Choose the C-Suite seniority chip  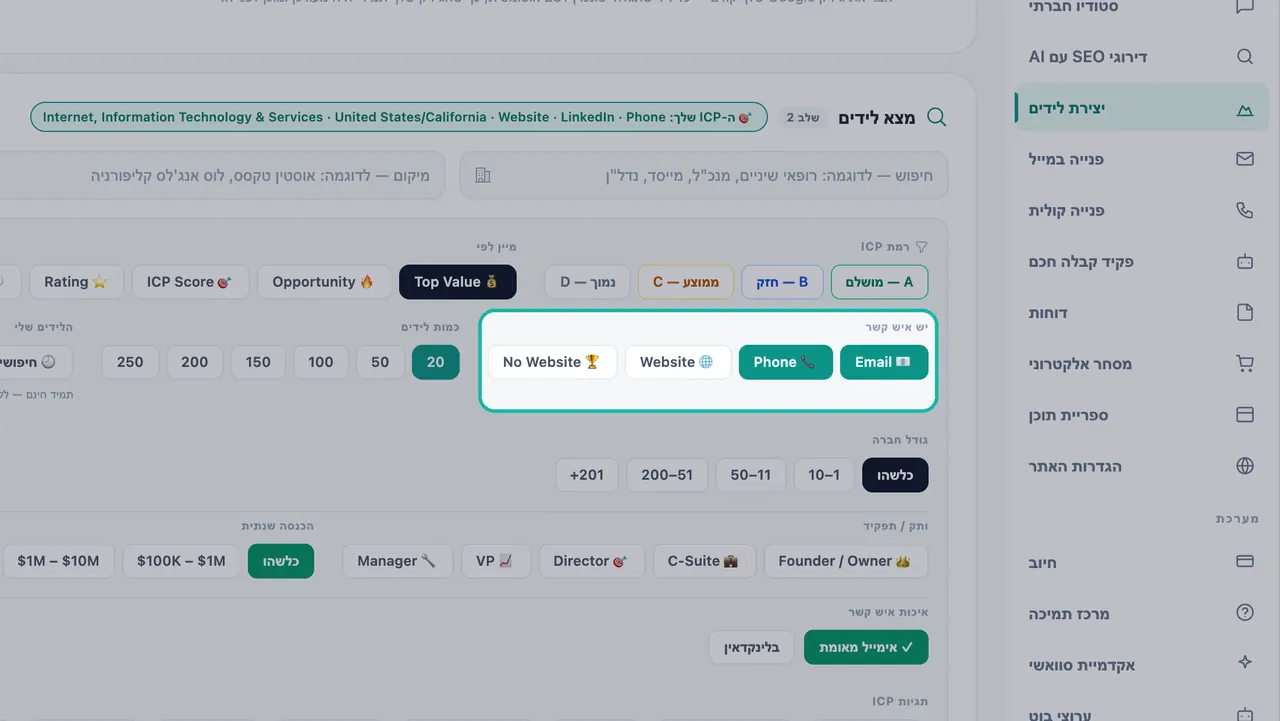pyautogui.click(x=703, y=561)
